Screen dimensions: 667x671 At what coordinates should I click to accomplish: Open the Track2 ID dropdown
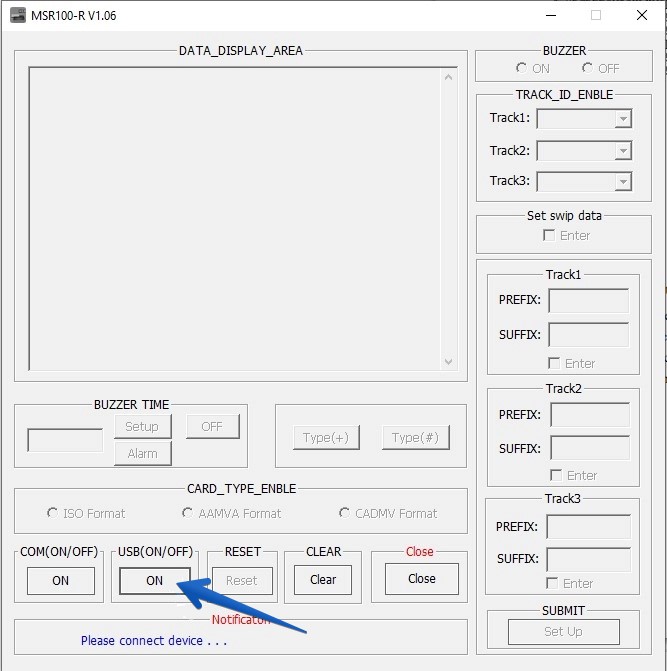click(623, 151)
